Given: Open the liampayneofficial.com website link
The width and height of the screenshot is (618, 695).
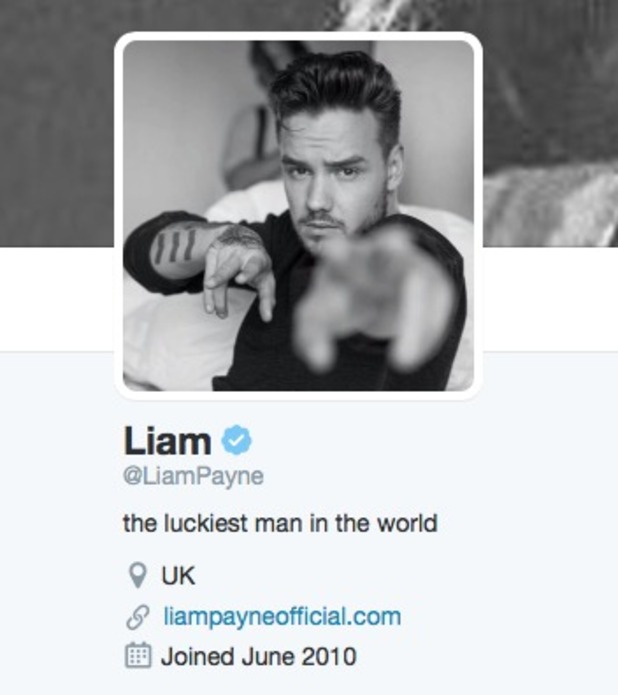Looking at the screenshot, I should pos(282,617).
